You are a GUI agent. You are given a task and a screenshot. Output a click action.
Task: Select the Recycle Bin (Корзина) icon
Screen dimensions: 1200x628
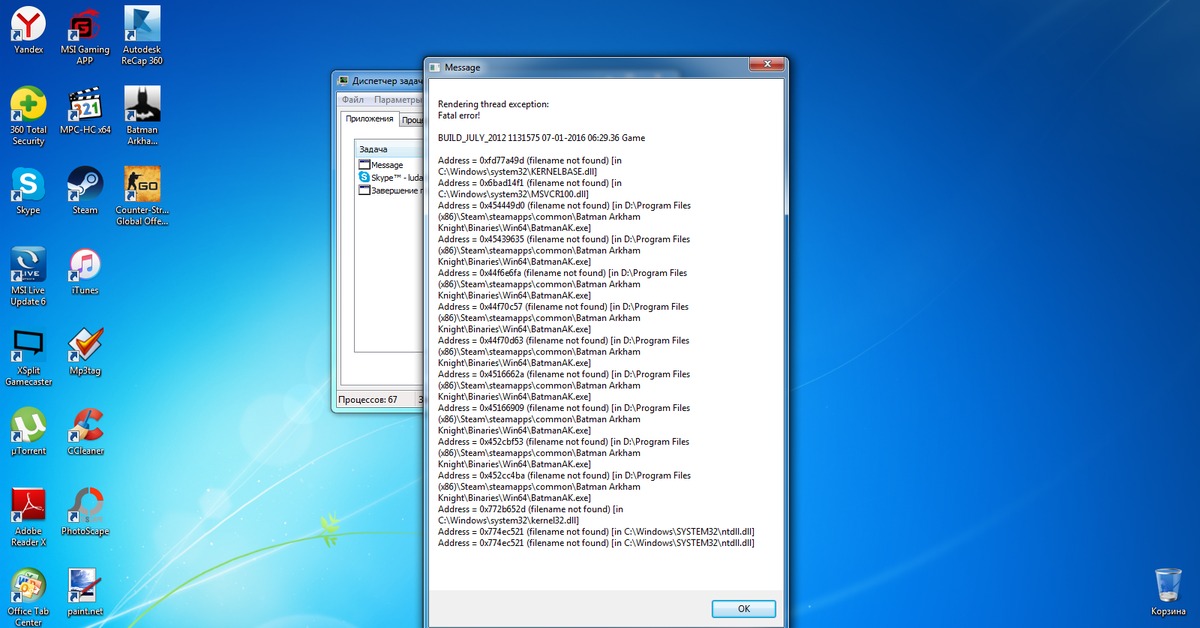[1167, 585]
